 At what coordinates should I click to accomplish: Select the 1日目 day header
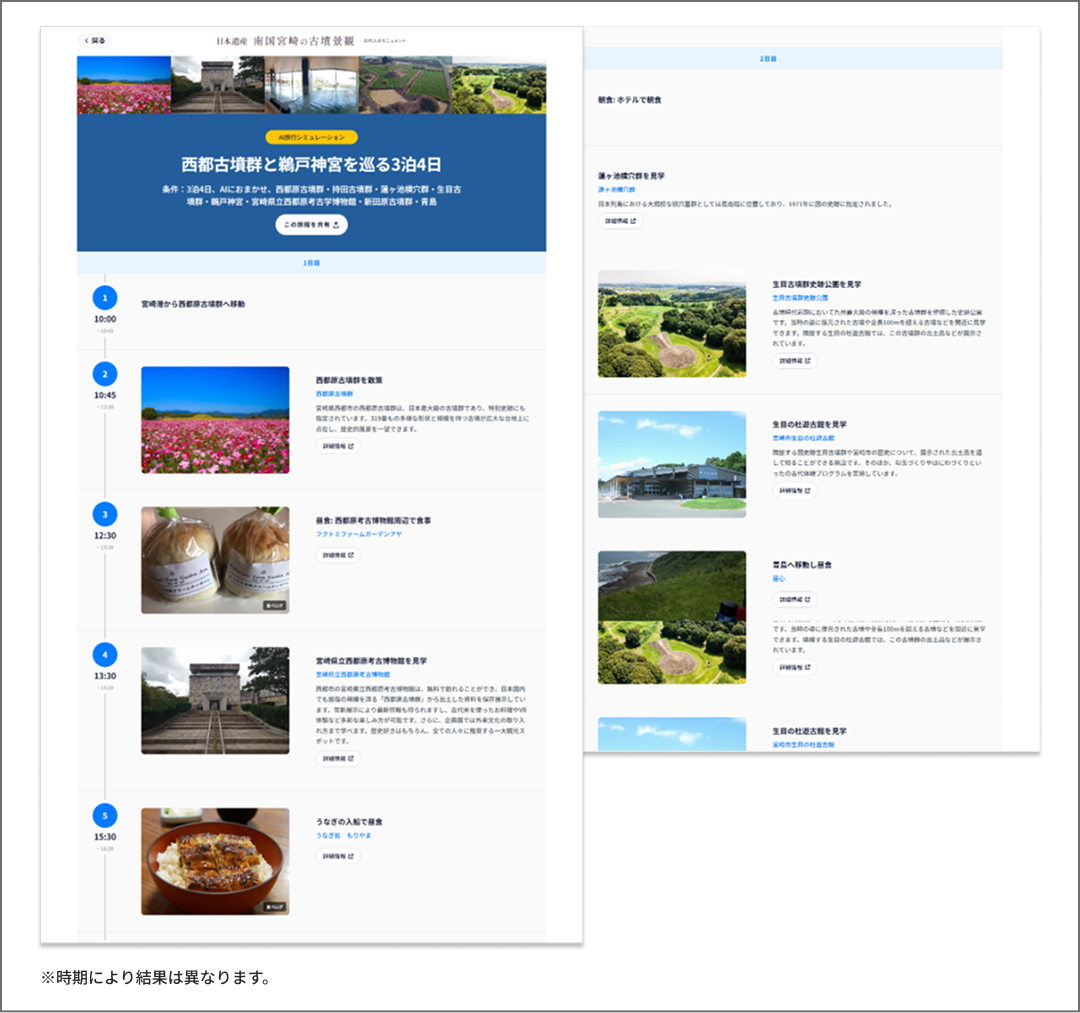311,263
